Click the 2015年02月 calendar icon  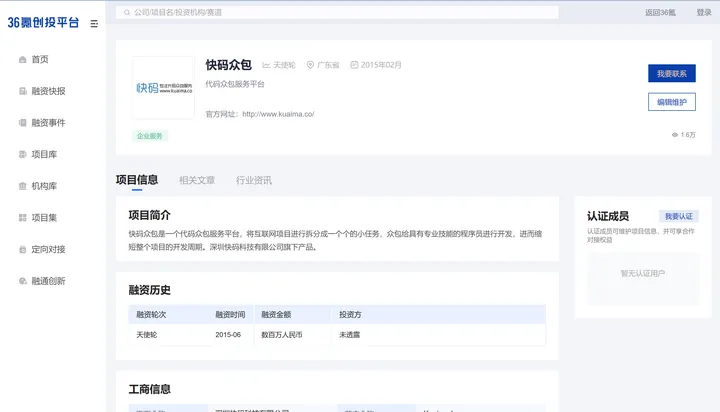coord(354,65)
